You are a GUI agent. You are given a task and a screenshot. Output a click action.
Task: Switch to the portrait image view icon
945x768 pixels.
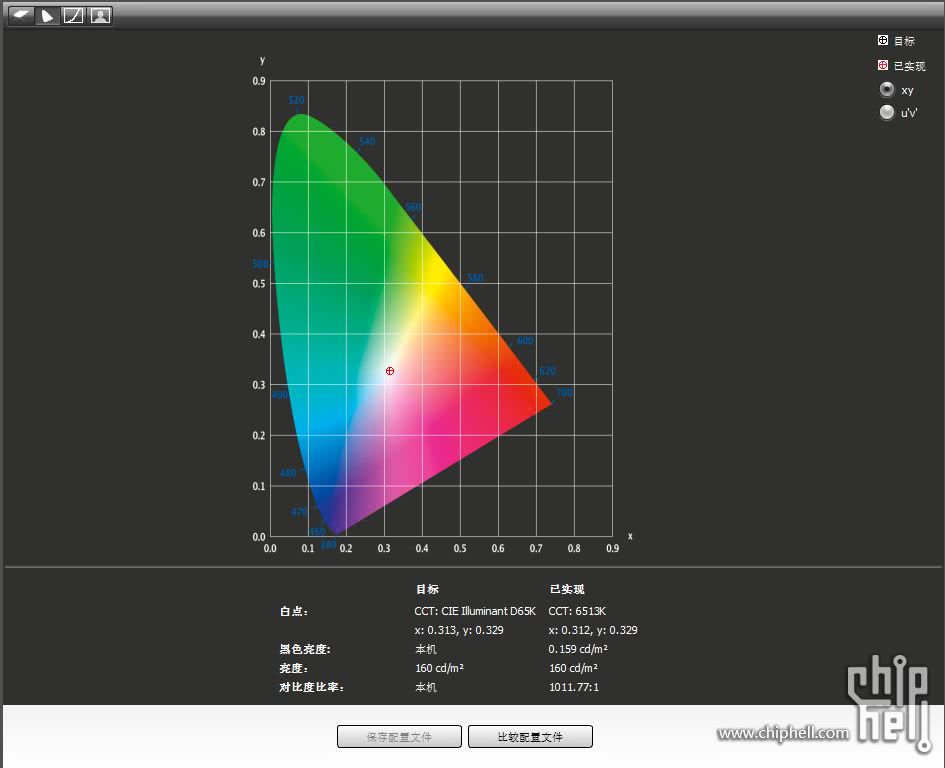[99, 15]
